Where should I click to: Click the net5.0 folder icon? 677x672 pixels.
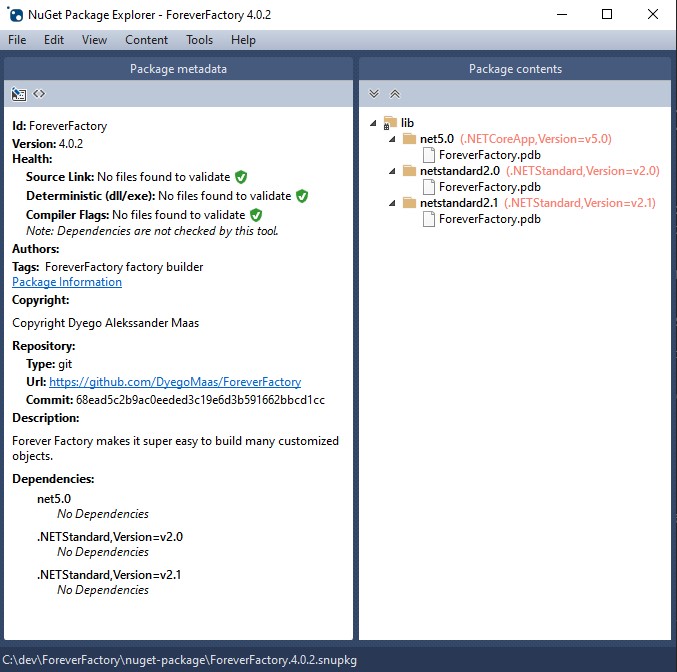[409, 139]
